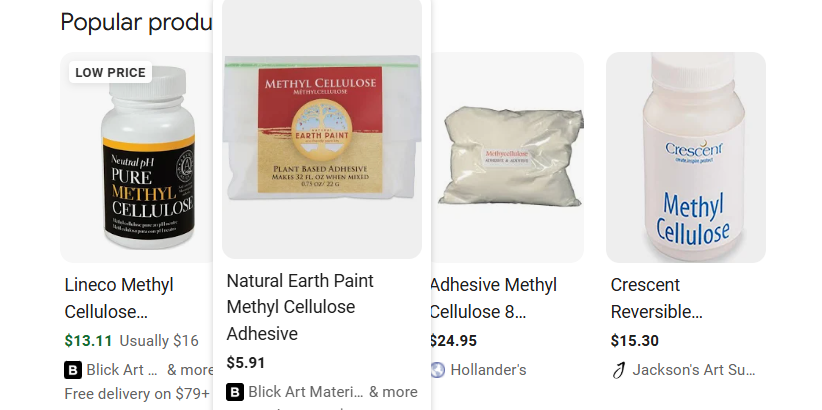This screenshot has width=822, height=410.
Task: Open the Lineco Pure Methyl Cellulose bottle image
Action: 137,157
